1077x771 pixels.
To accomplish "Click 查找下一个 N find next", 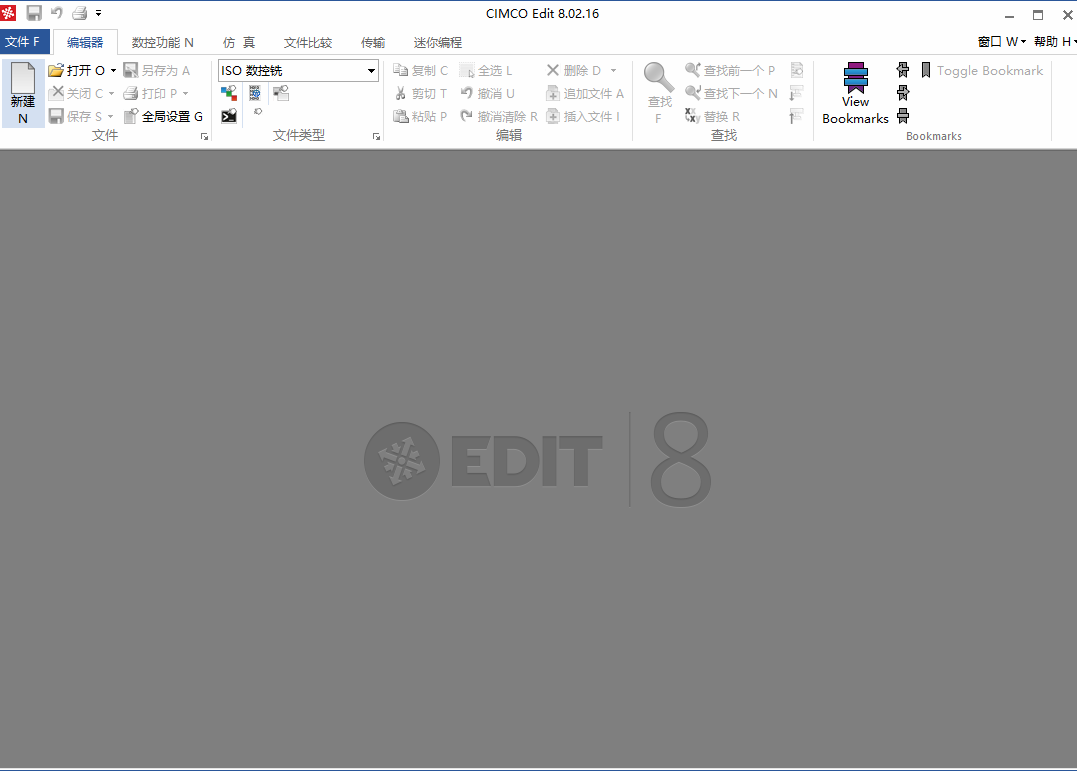I will click(731, 93).
